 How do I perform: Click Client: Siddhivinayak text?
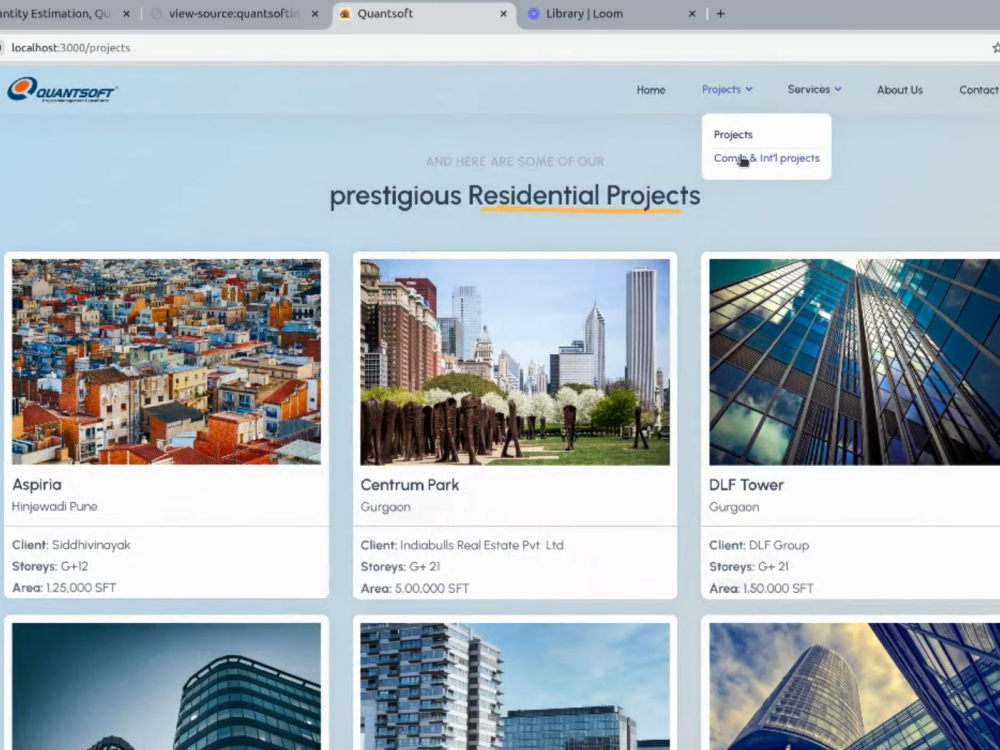[x=71, y=545]
